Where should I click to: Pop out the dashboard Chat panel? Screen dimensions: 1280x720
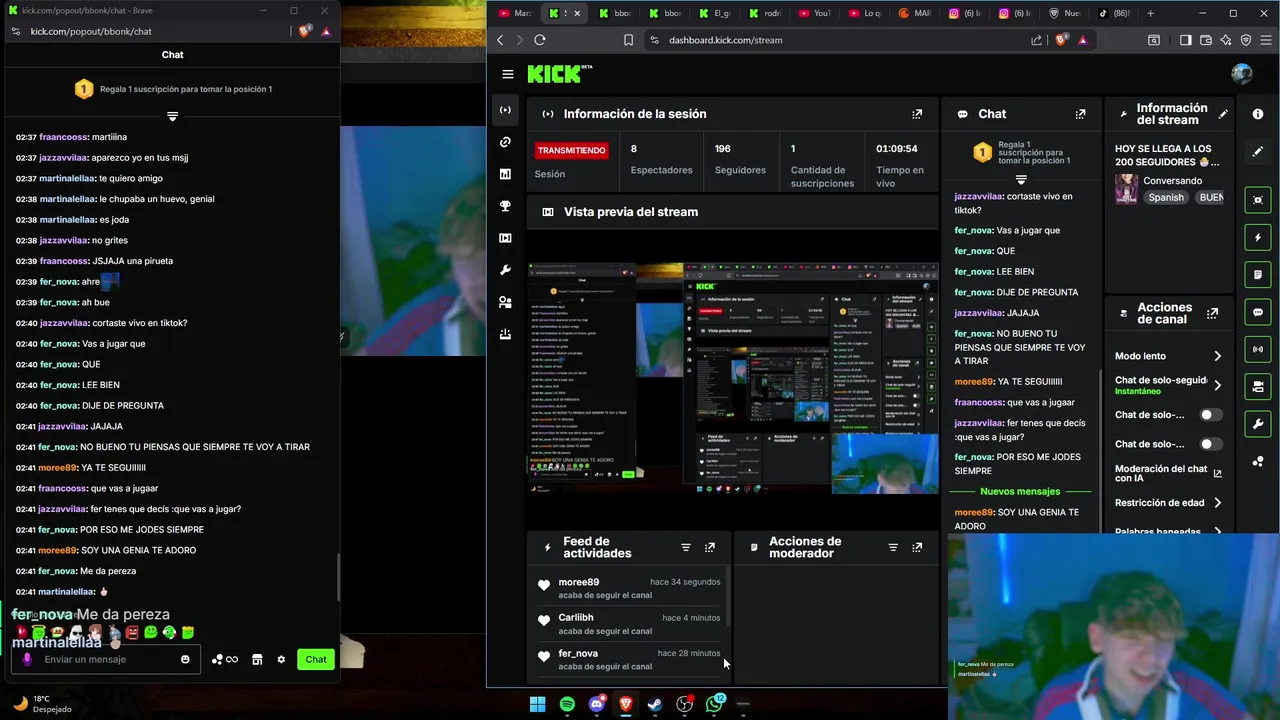click(x=1080, y=114)
